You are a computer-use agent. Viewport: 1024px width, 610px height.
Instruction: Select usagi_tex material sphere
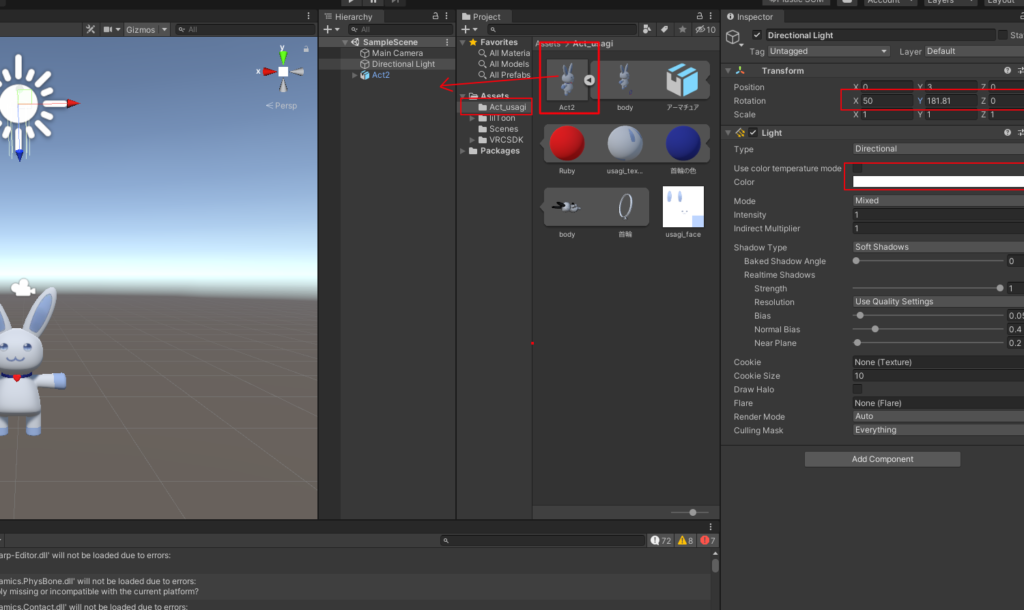pyautogui.click(x=625, y=144)
